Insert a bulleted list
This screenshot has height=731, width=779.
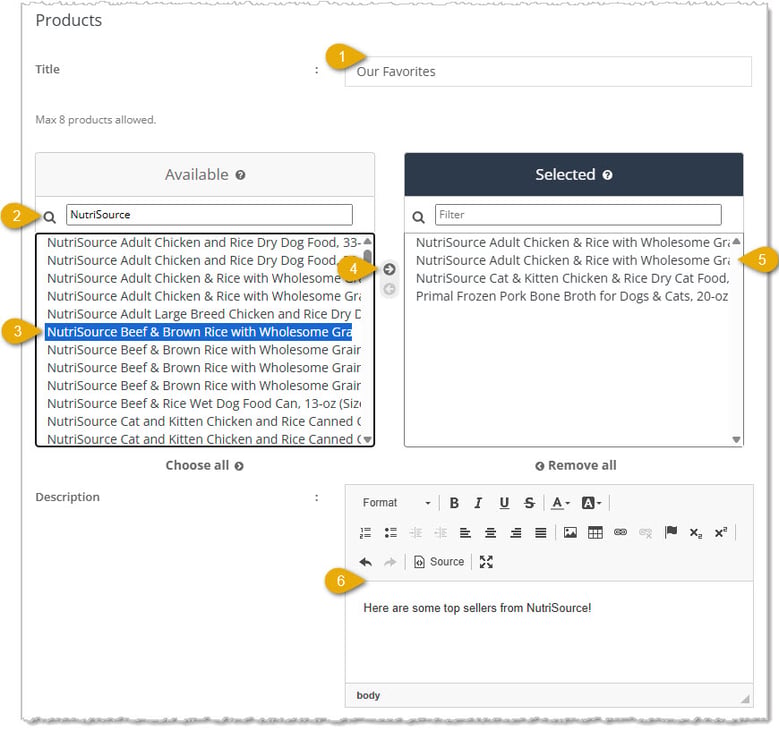click(x=390, y=533)
